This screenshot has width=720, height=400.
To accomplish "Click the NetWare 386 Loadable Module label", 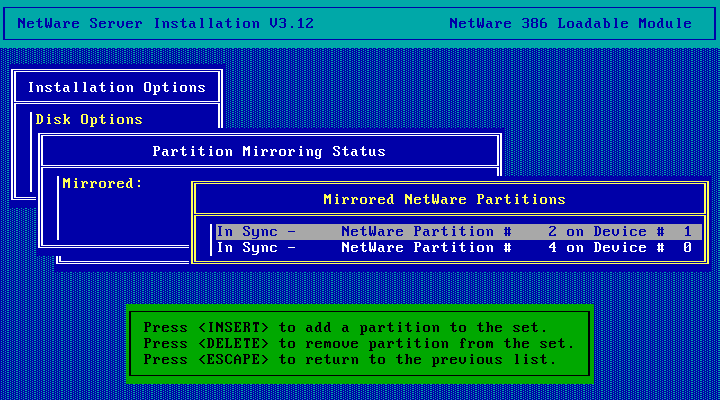I will click(570, 23).
